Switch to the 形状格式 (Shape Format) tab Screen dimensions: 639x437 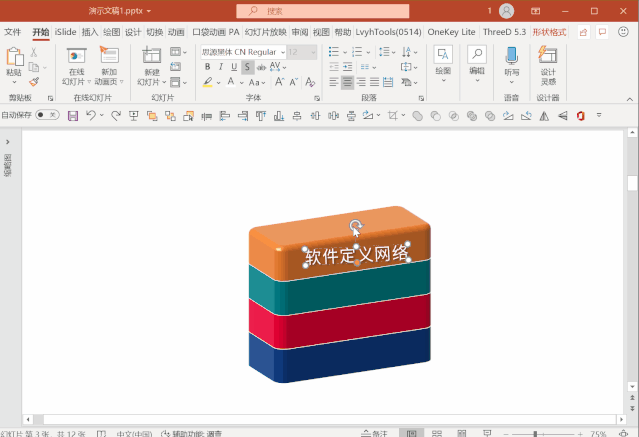point(549,32)
